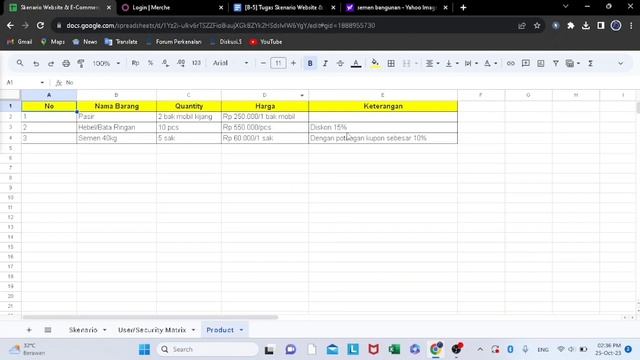Open text rotation dropdown
Screen dimensions: 640x360
coord(490,63)
